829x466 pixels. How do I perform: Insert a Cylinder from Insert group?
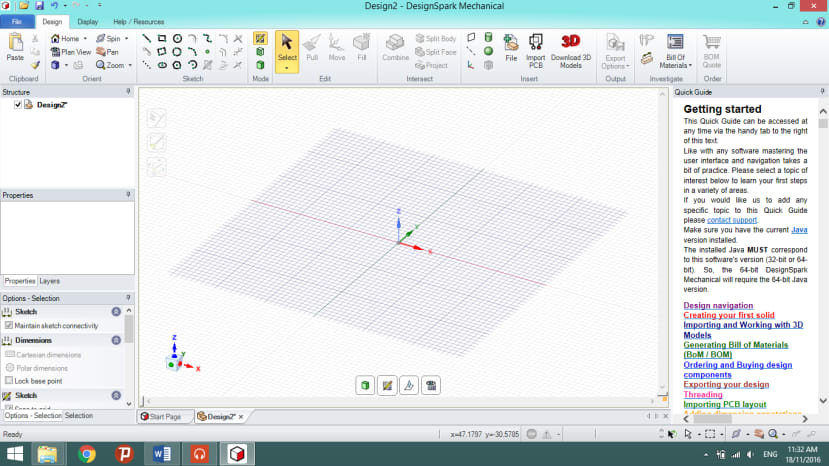pyautogui.click(x=489, y=38)
